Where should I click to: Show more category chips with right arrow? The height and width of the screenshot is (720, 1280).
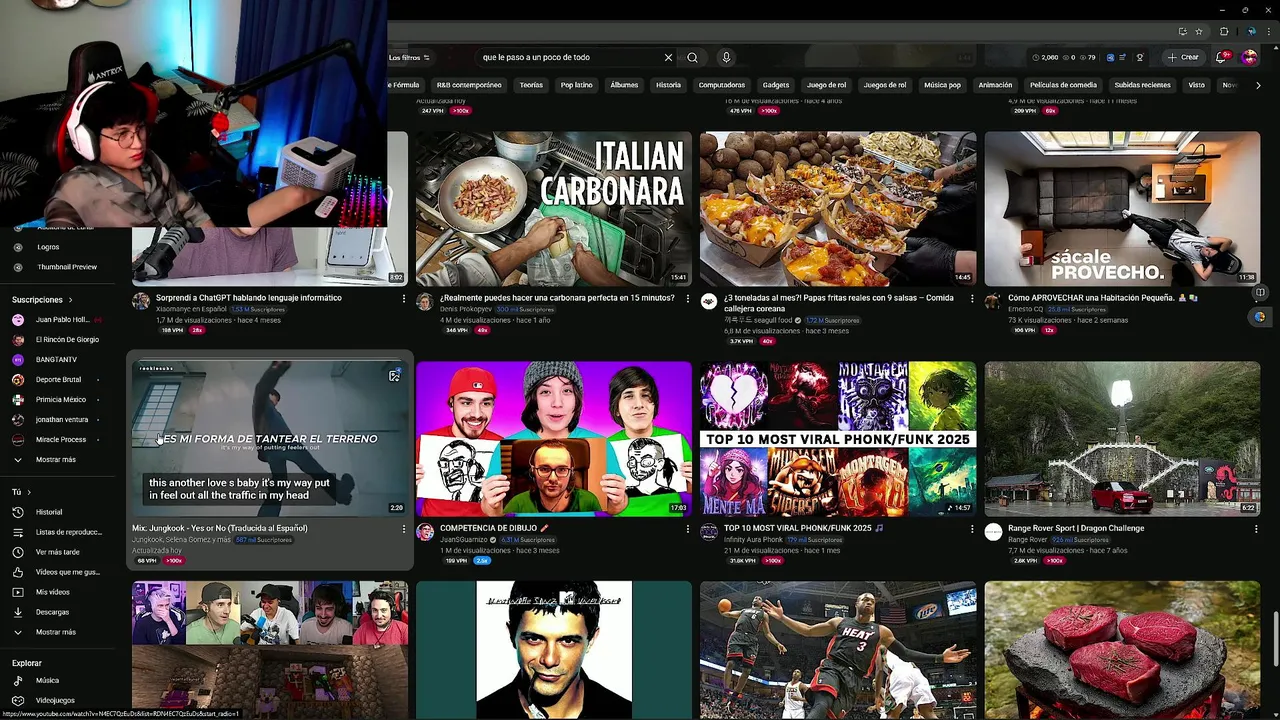pos(1258,85)
